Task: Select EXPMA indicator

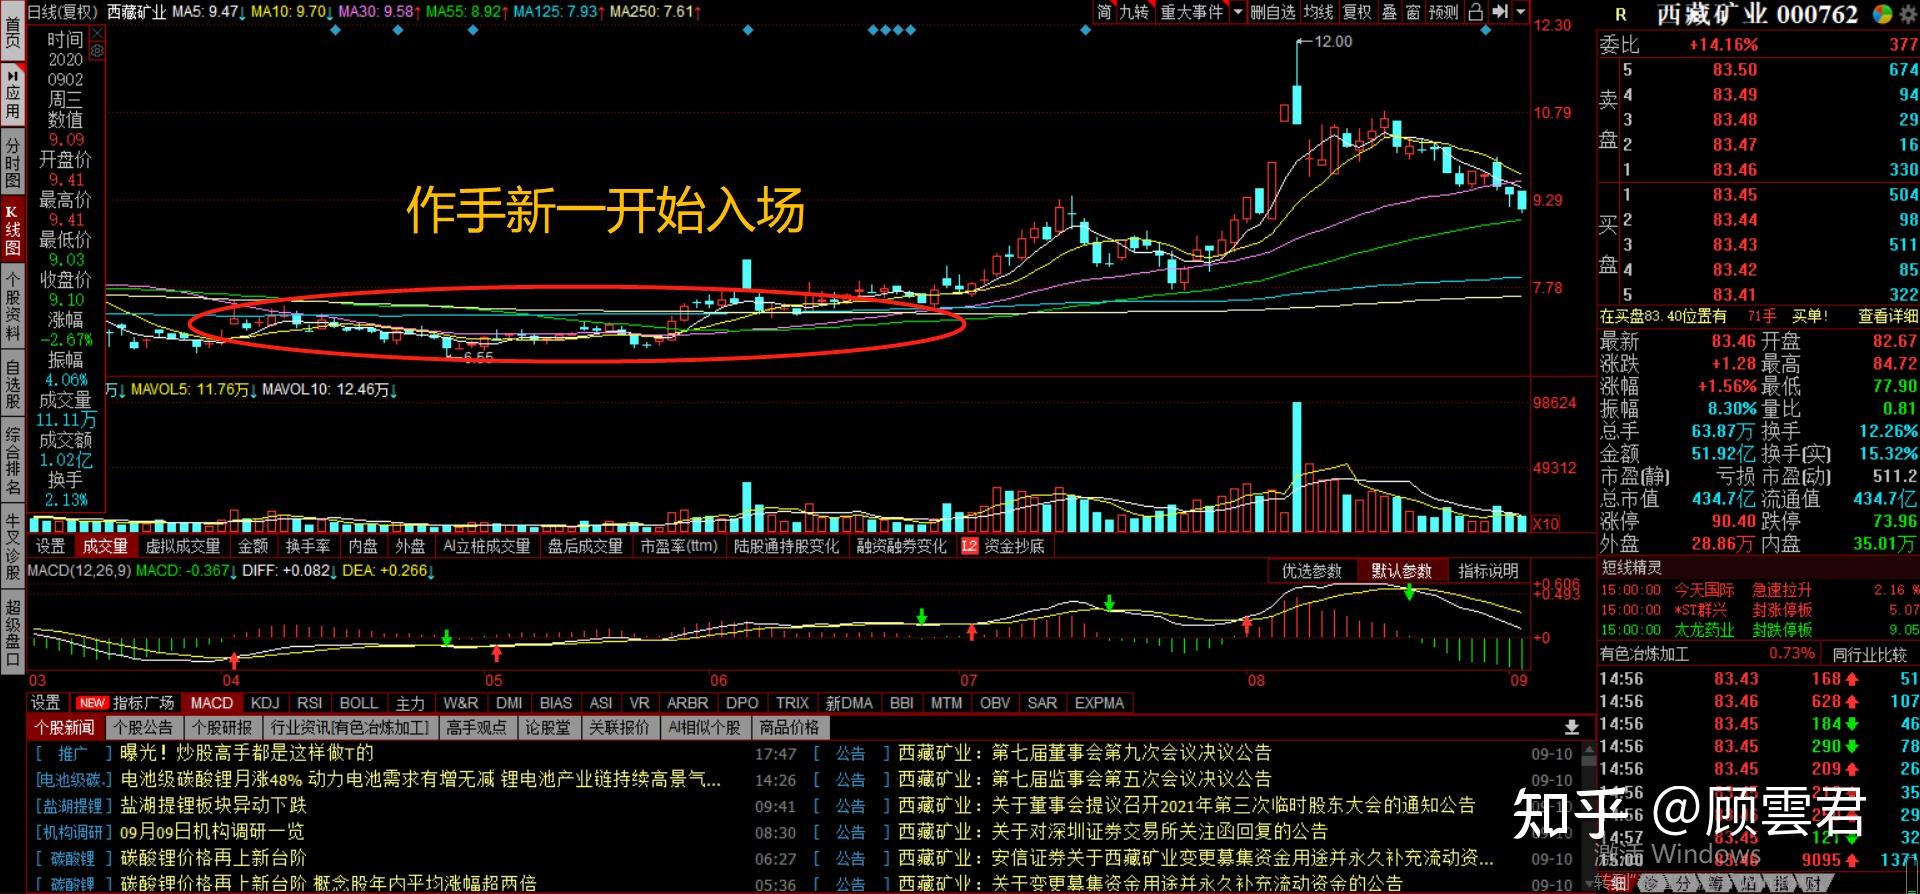Action: click(x=1099, y=703)
